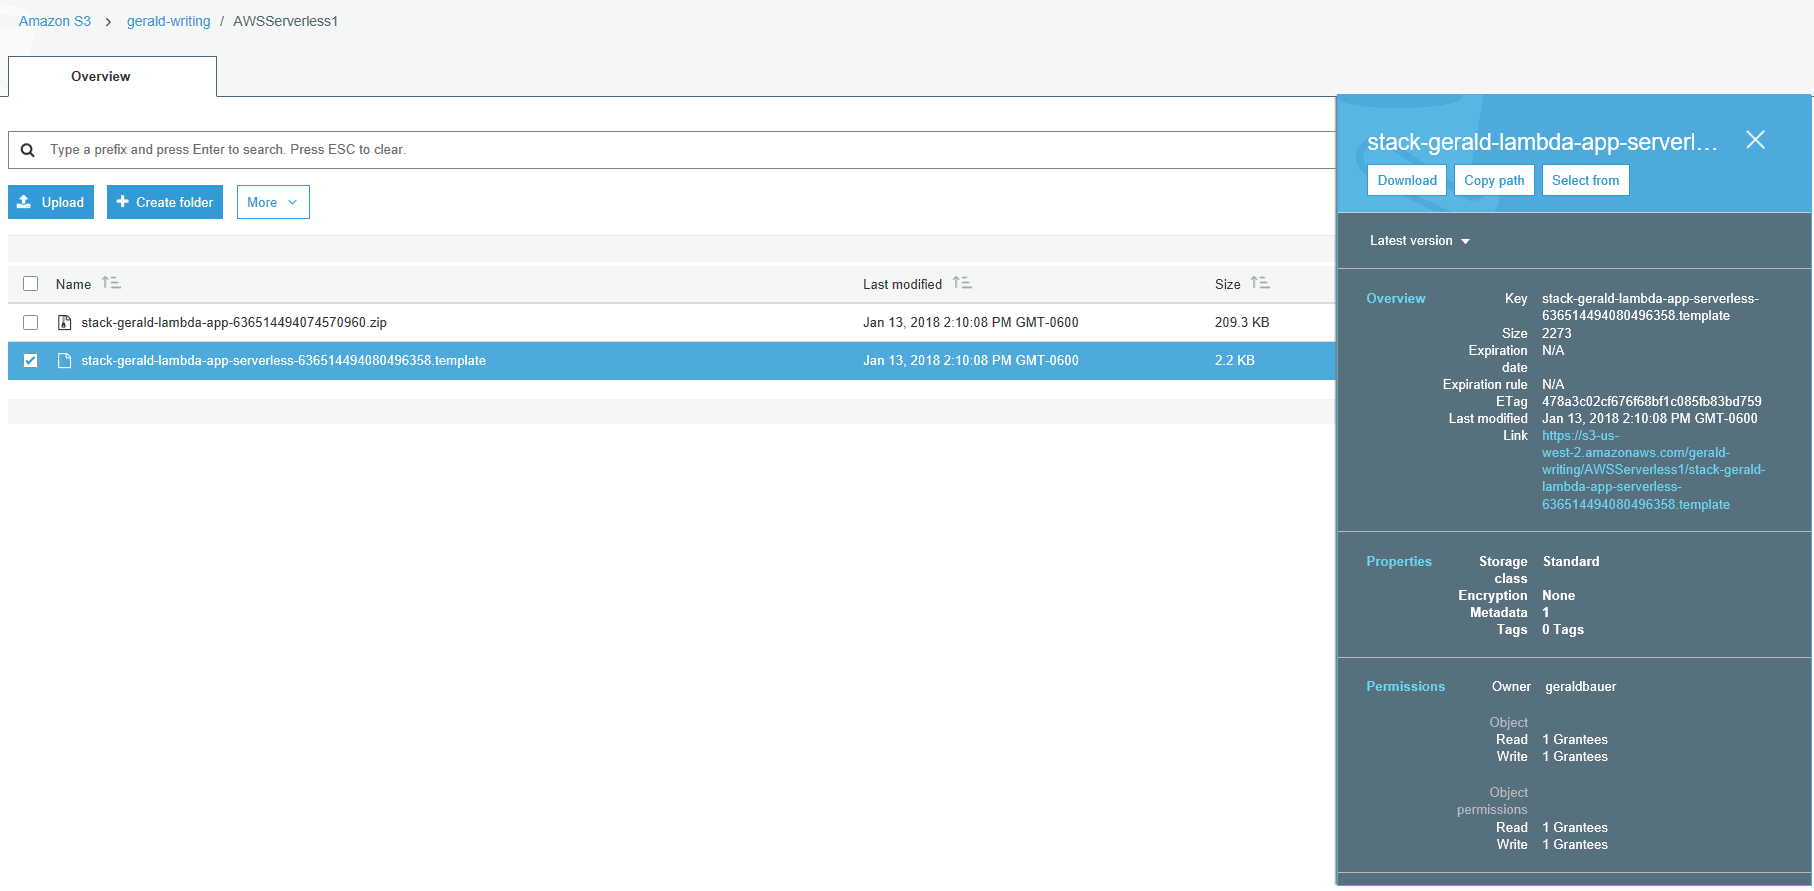Click the 2.2 KB size cell
The image size is (1814, 891).
tap(1235, 360)
